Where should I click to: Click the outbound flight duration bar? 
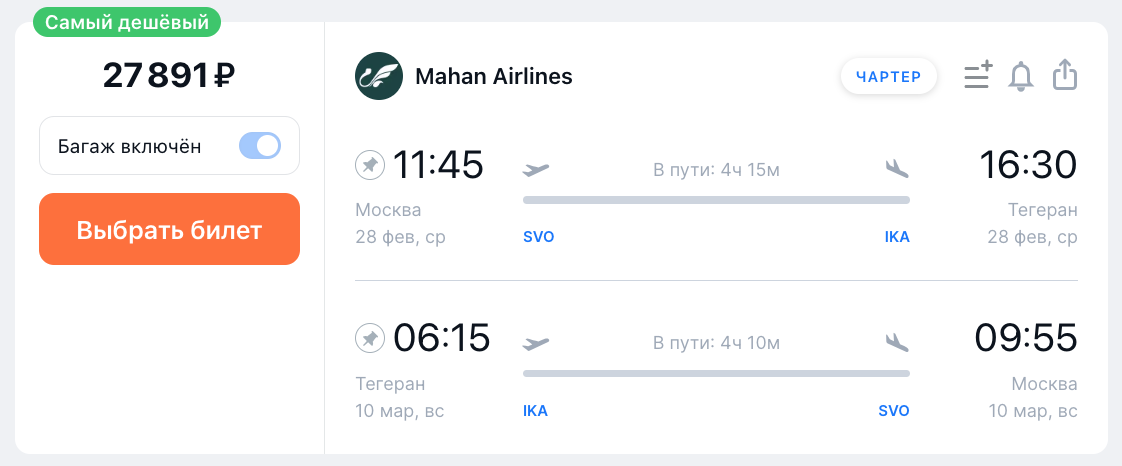pyautogui.click(x=716, y=200)
